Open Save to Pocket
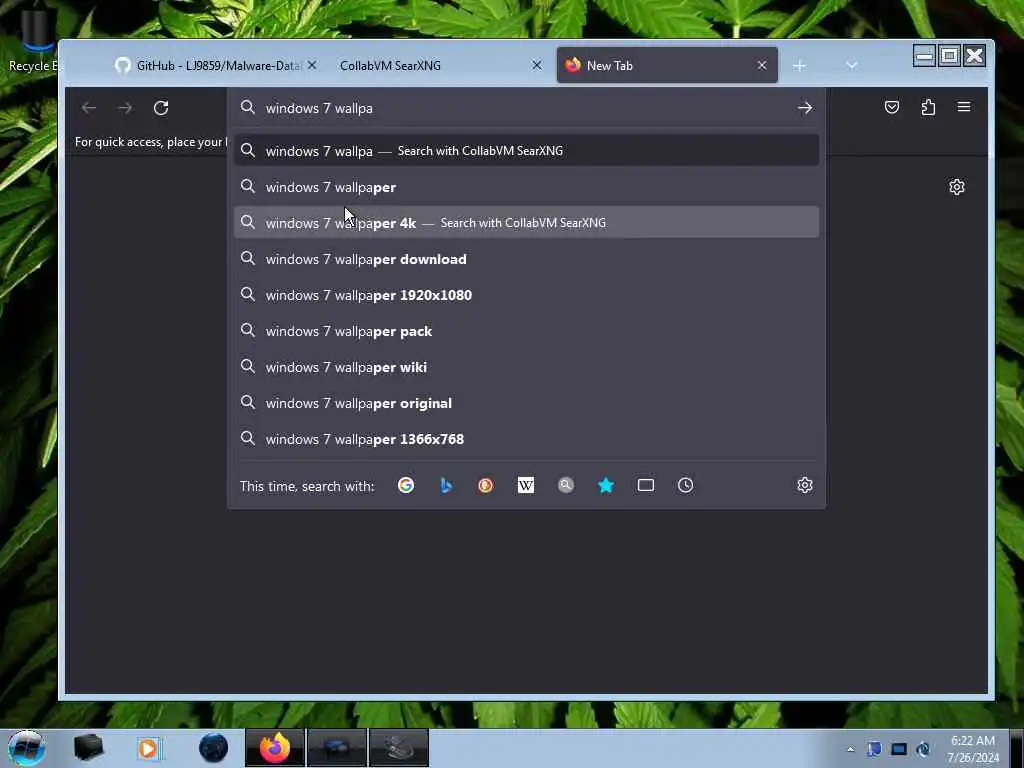The height and width of the screenshot is (768, 1024). tap(891, 107)
